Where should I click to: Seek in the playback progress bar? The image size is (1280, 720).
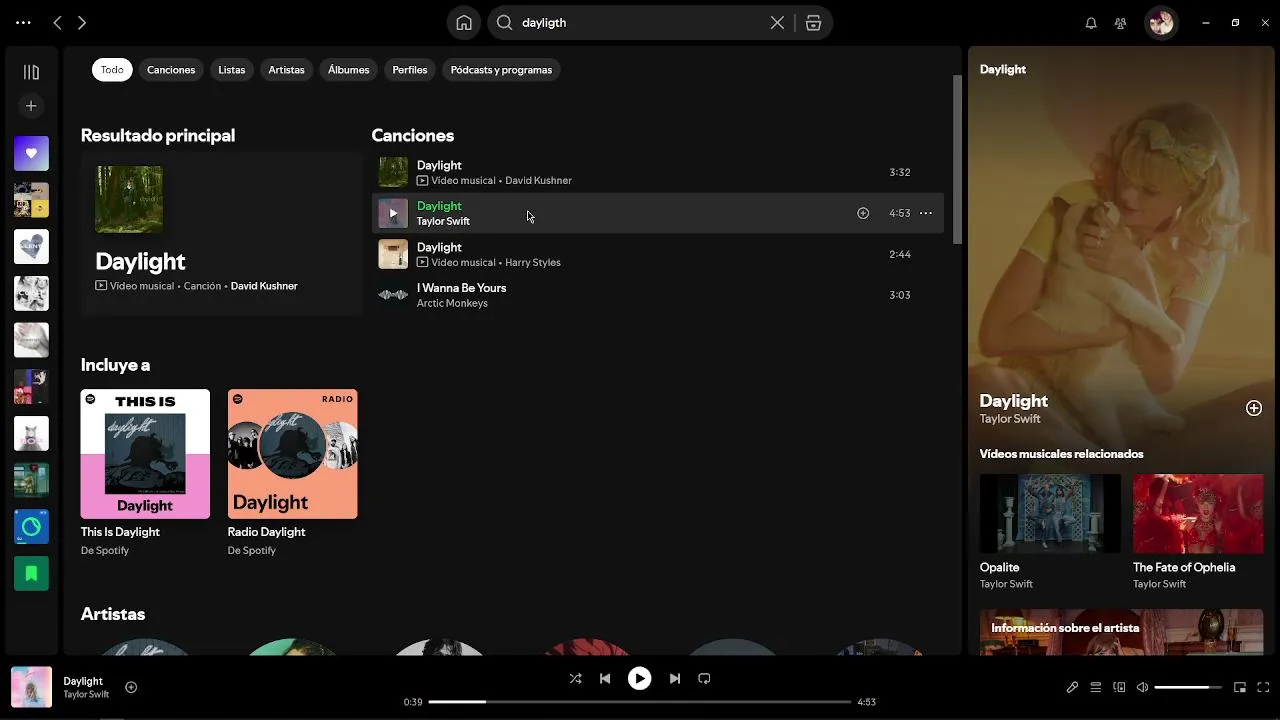pyautogui.click(x=640, y=702)
